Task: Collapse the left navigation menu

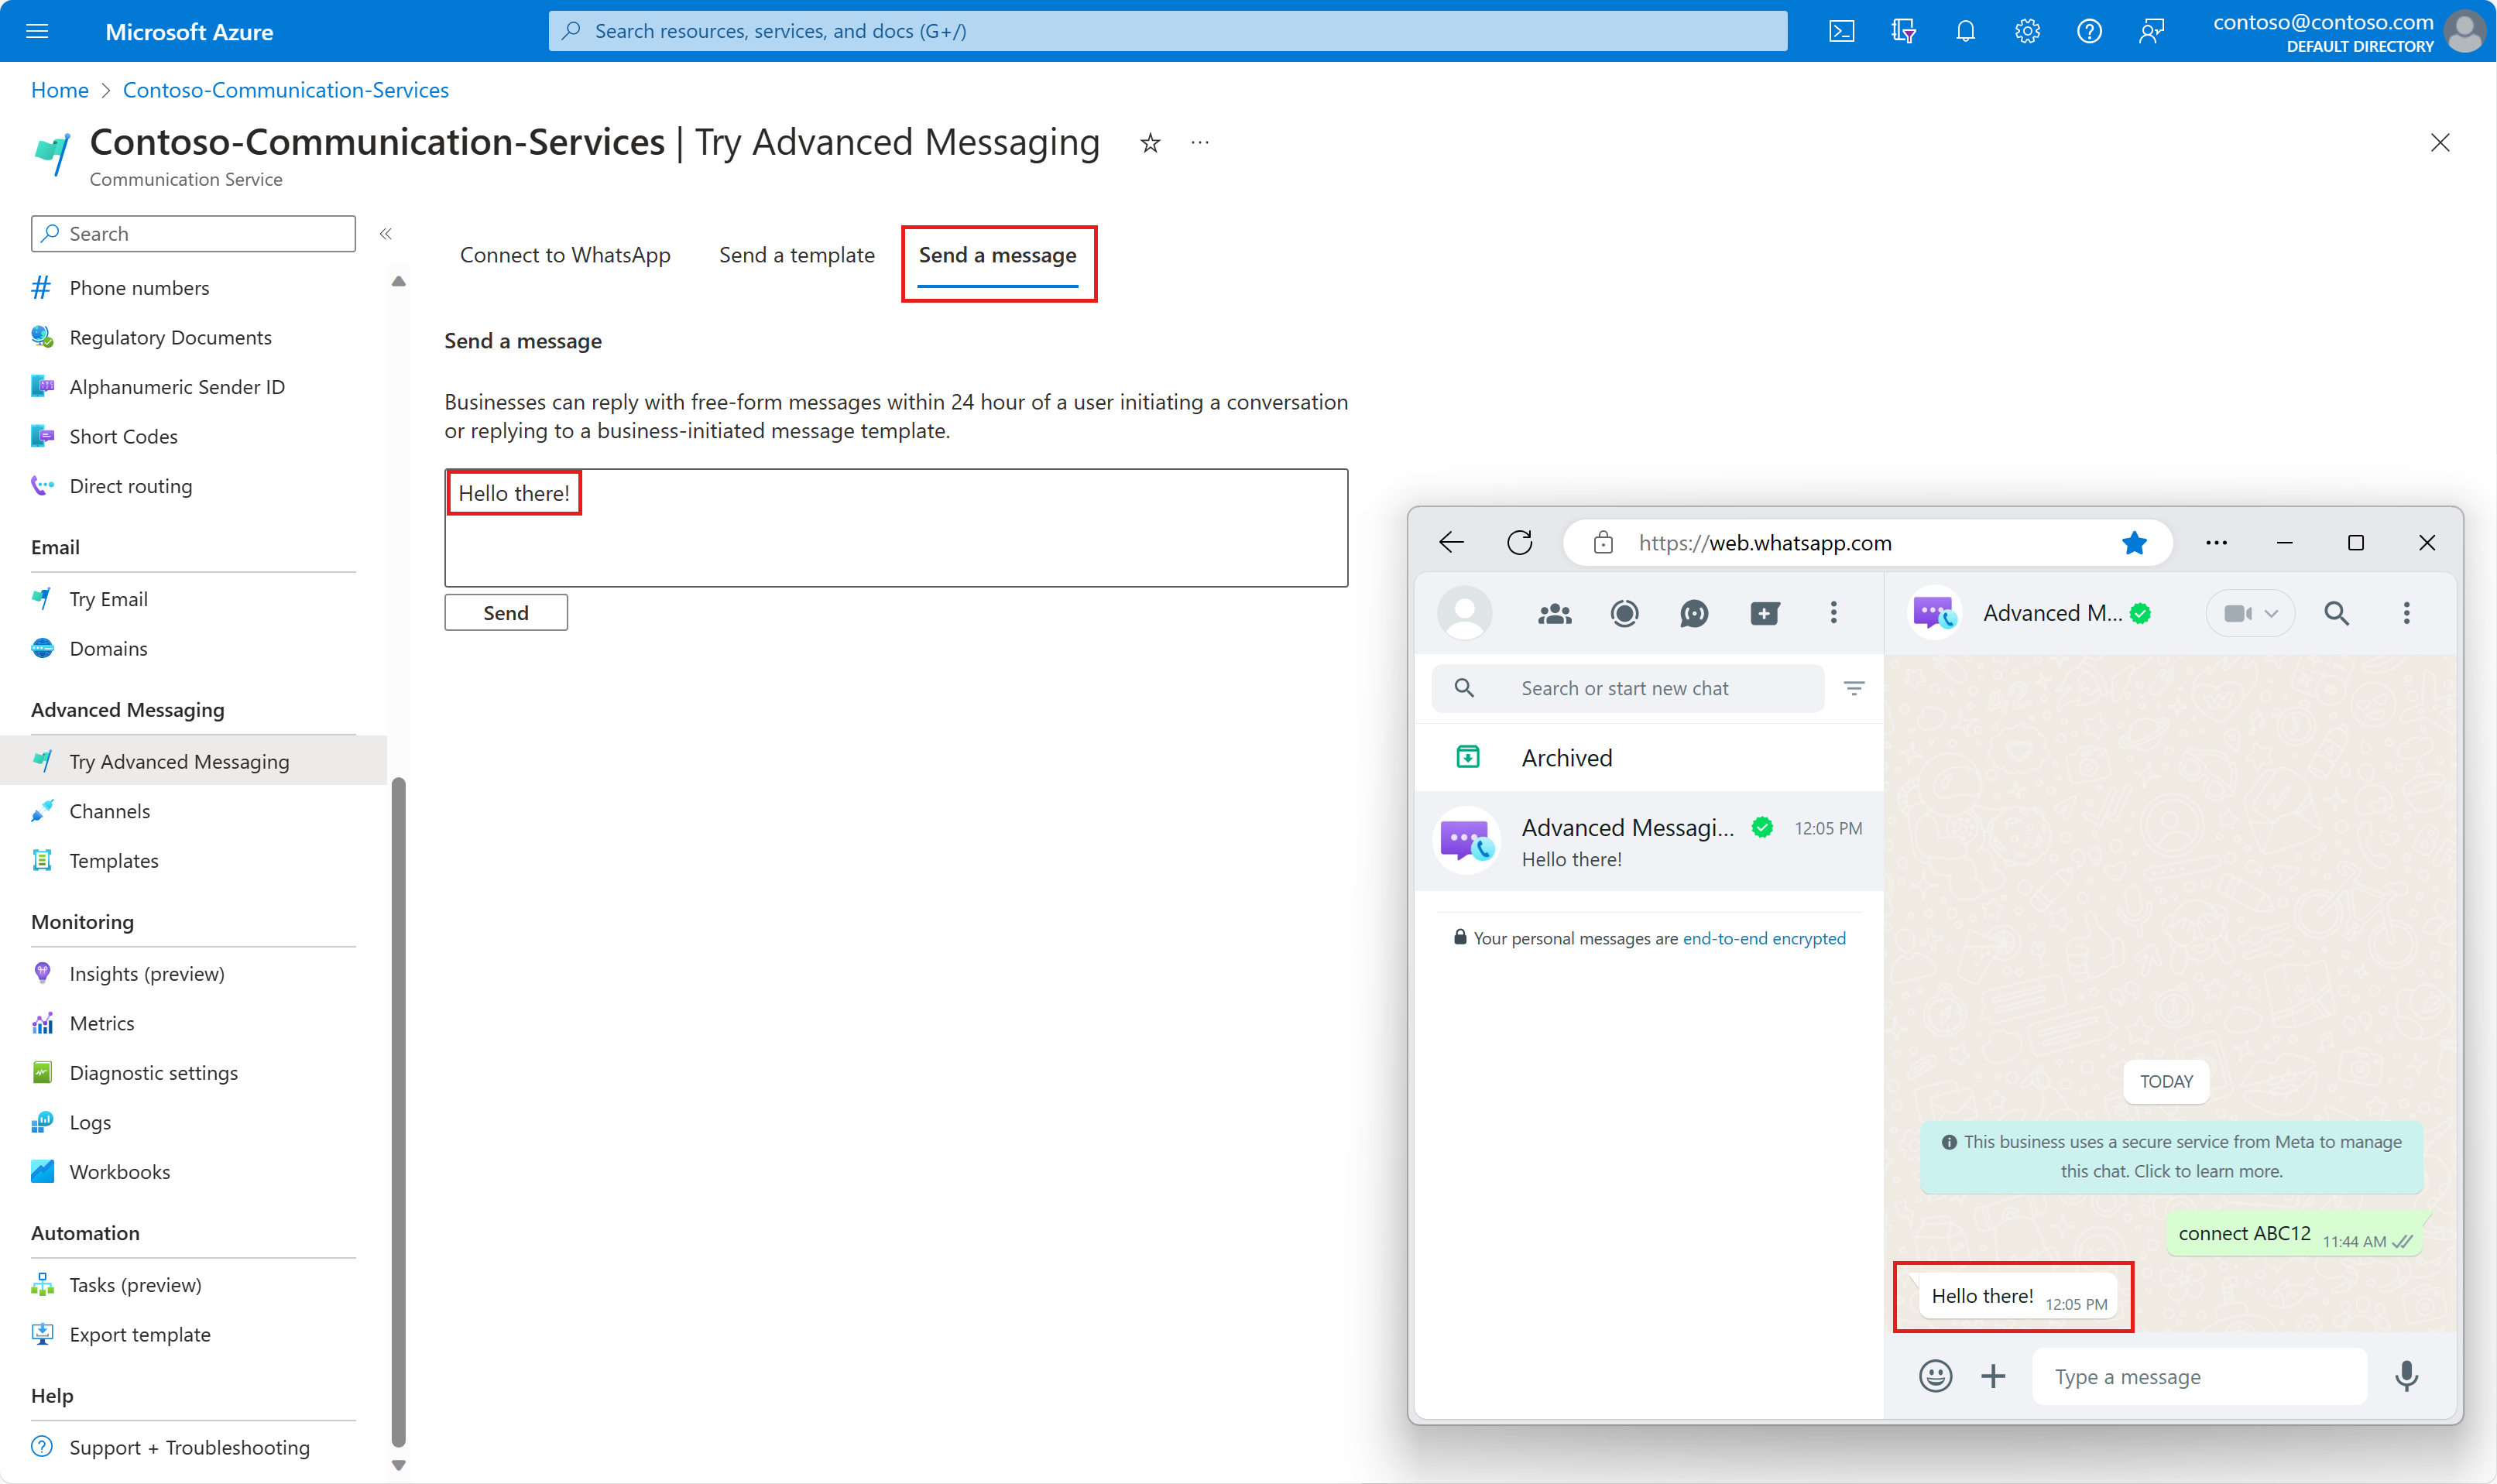Action: [385, 234]
